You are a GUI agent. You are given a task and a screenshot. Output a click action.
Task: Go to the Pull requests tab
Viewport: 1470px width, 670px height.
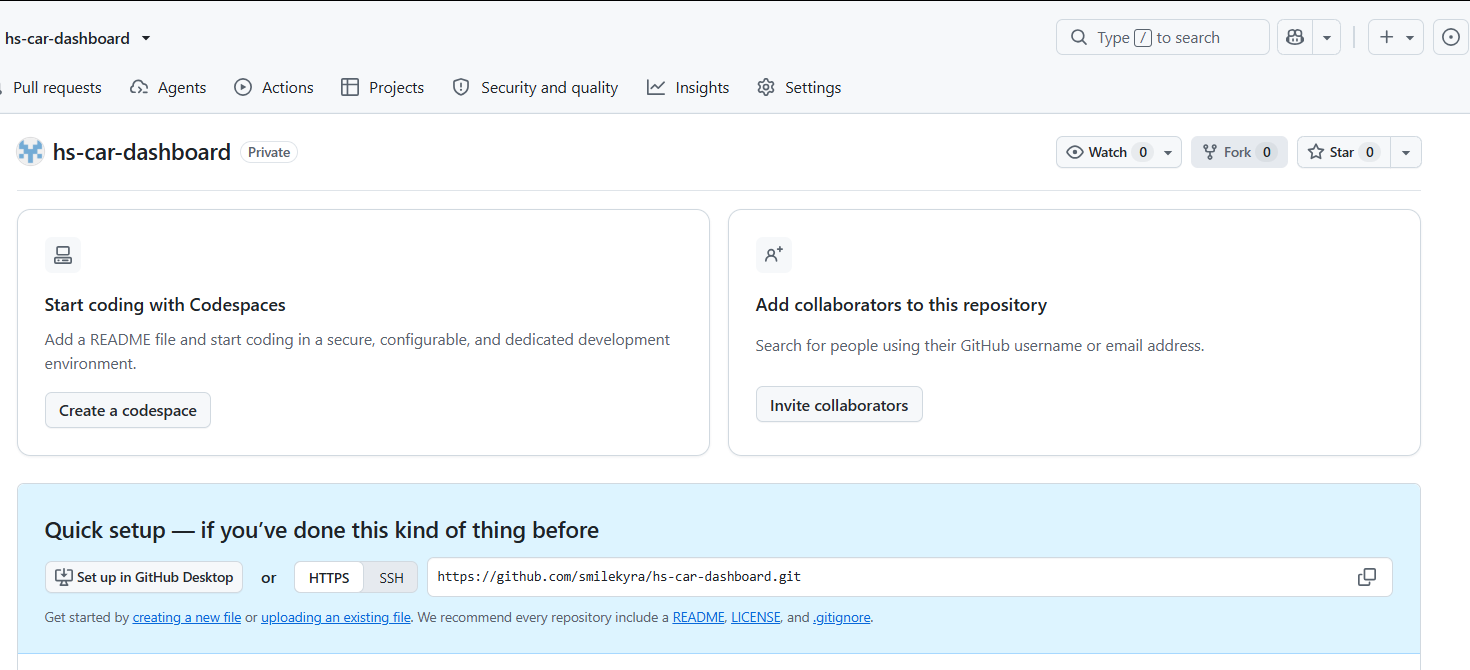[56, 88]
